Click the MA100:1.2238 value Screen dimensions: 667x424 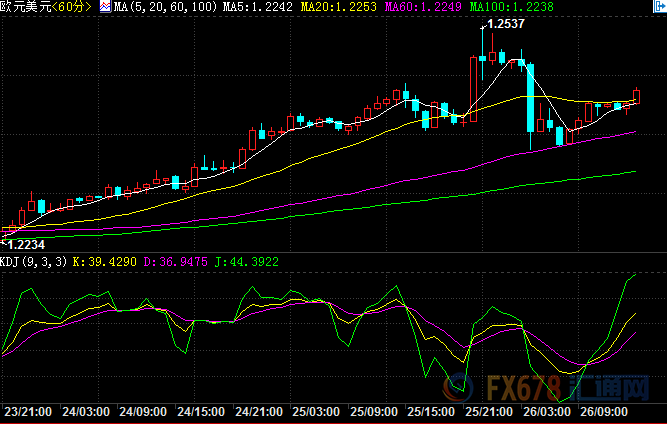click(511, 7)
